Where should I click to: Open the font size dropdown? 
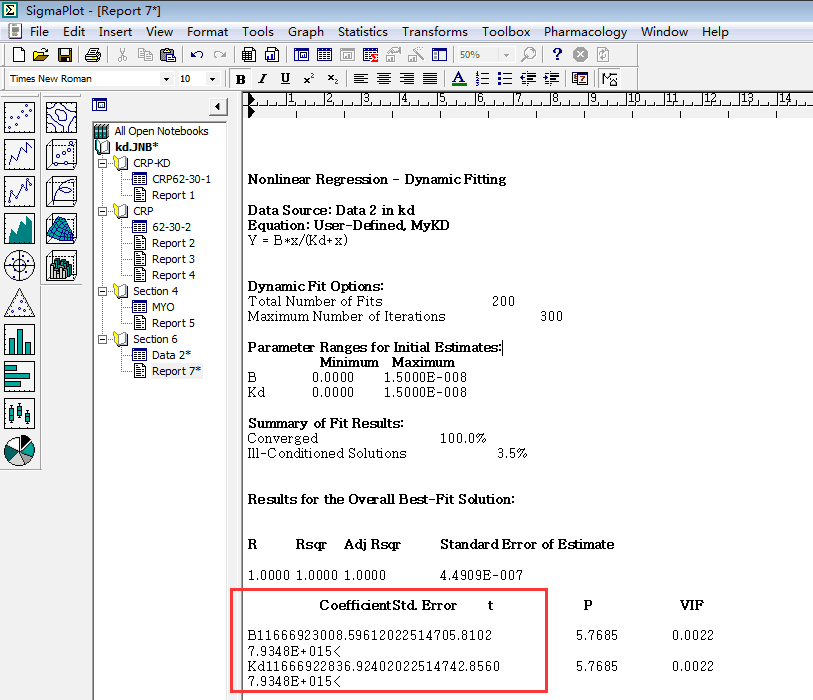[212, 79]
